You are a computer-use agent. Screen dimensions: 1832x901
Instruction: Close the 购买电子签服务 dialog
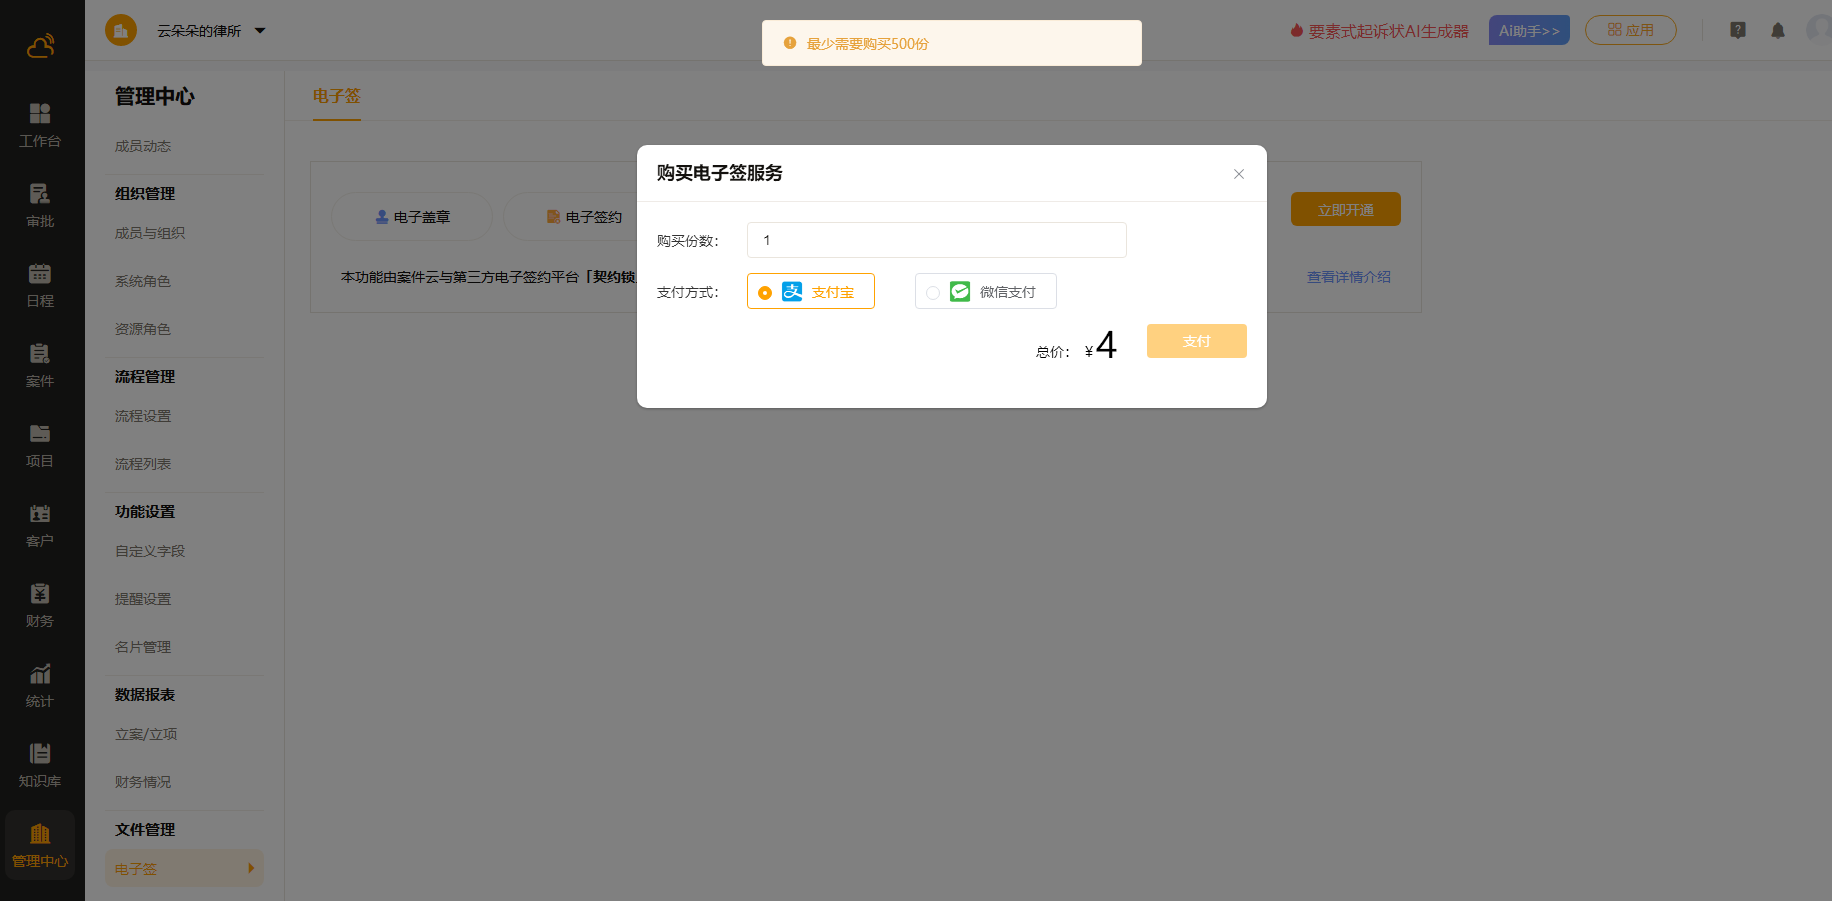click(1238, 174)
